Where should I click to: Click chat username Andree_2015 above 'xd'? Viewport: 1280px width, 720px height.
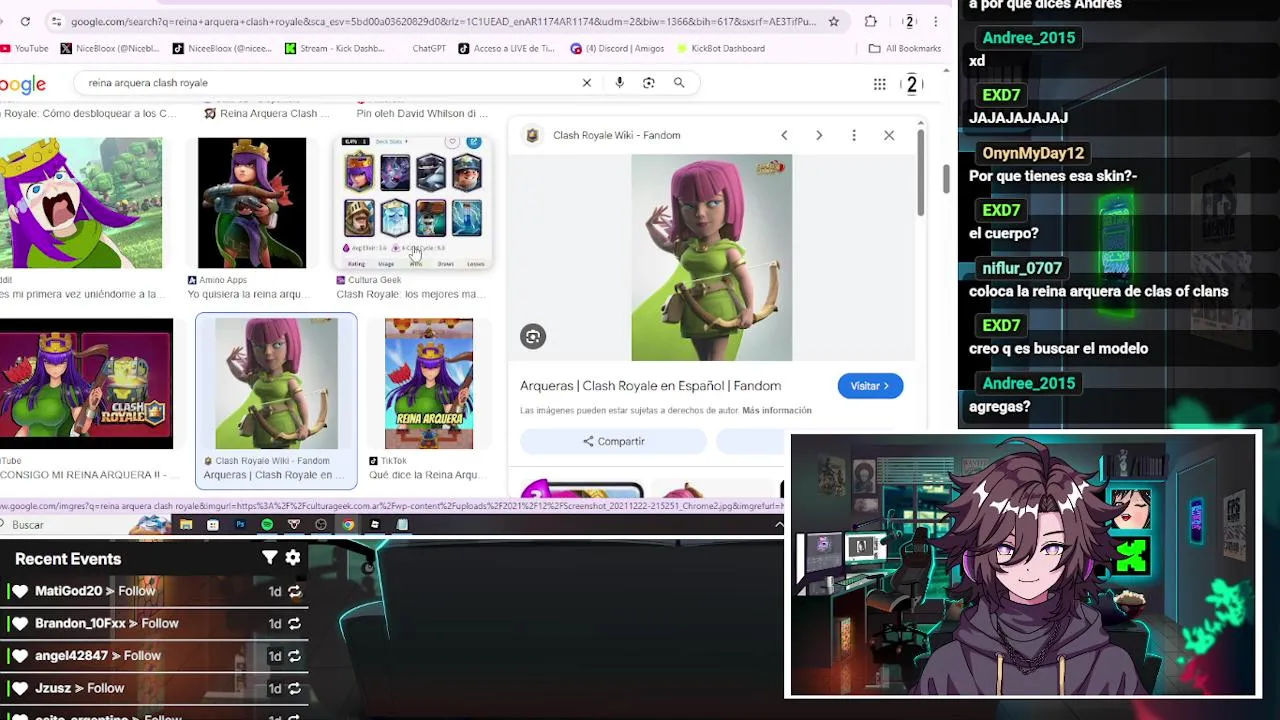point(1029,38)
